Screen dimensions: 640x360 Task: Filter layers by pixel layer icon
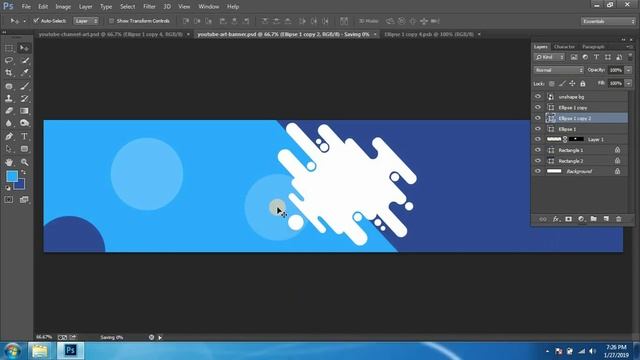pos(574,58)
